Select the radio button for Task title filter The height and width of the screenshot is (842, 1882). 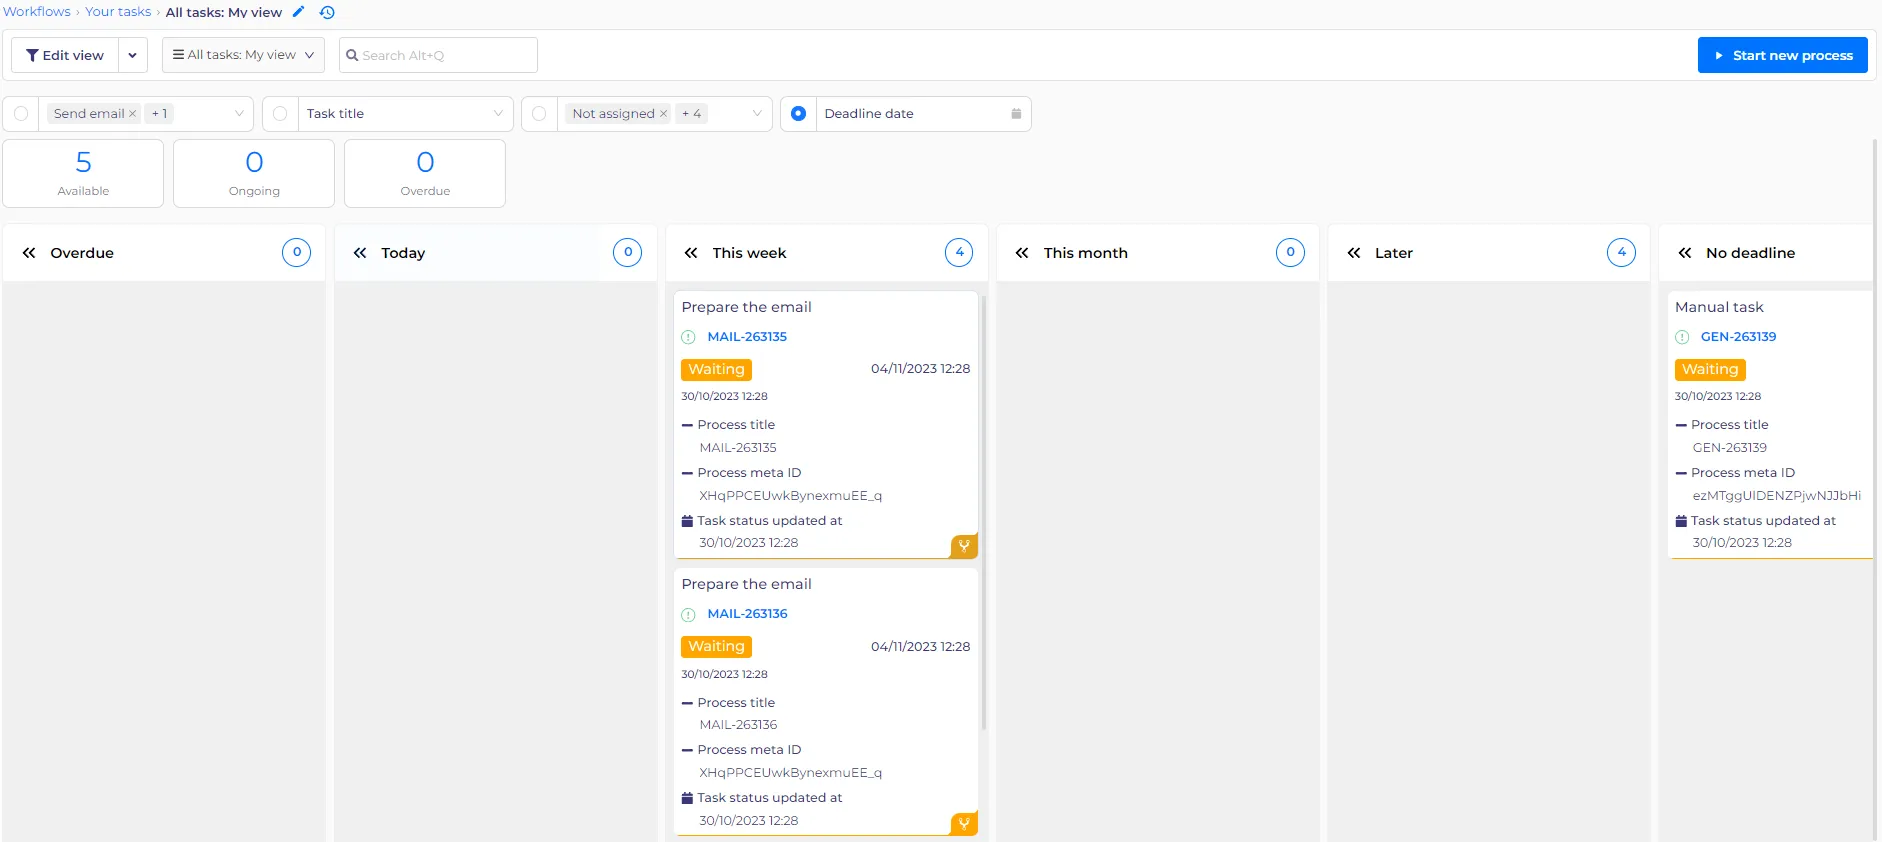click(280, 114)
